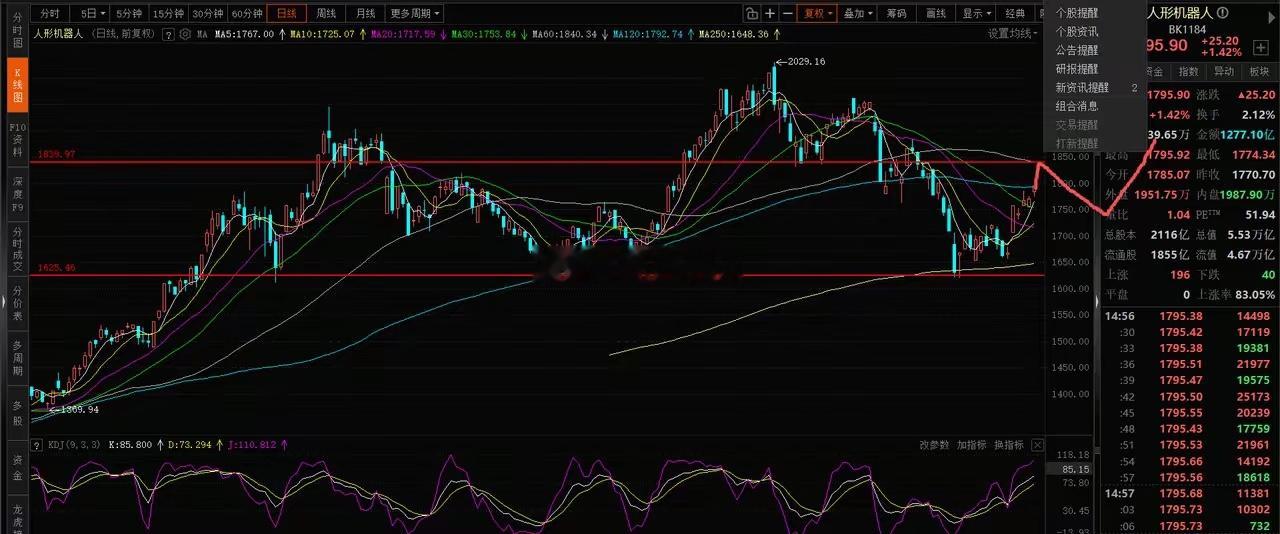The width and height of the screenshot is (1280, 534).
Task: Open the 分时图 sidebar view
Action: pos(17,32)
